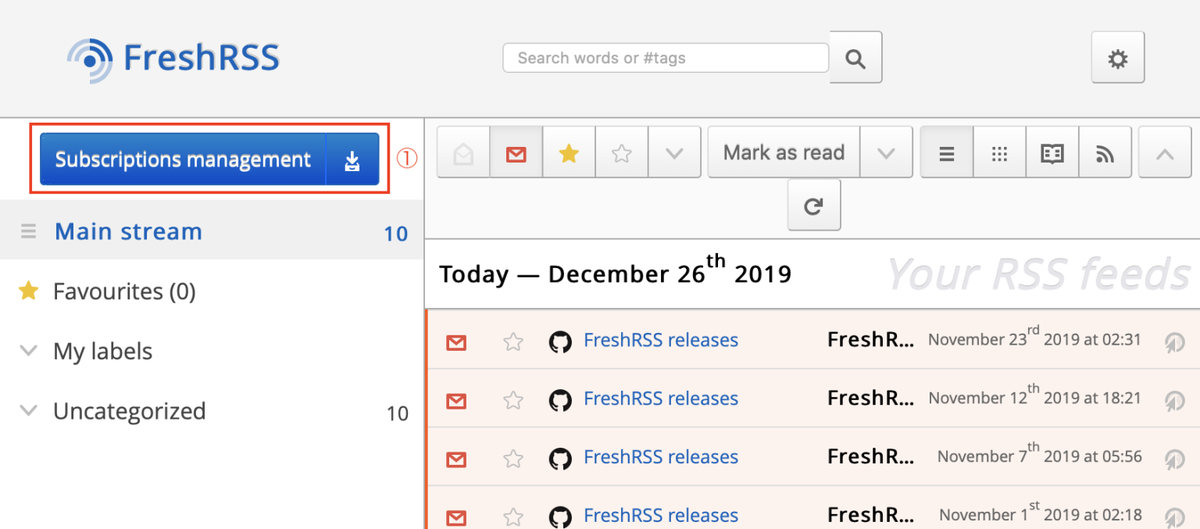
Task: Open the RSS feed icon
Action: click(1105, 153)
